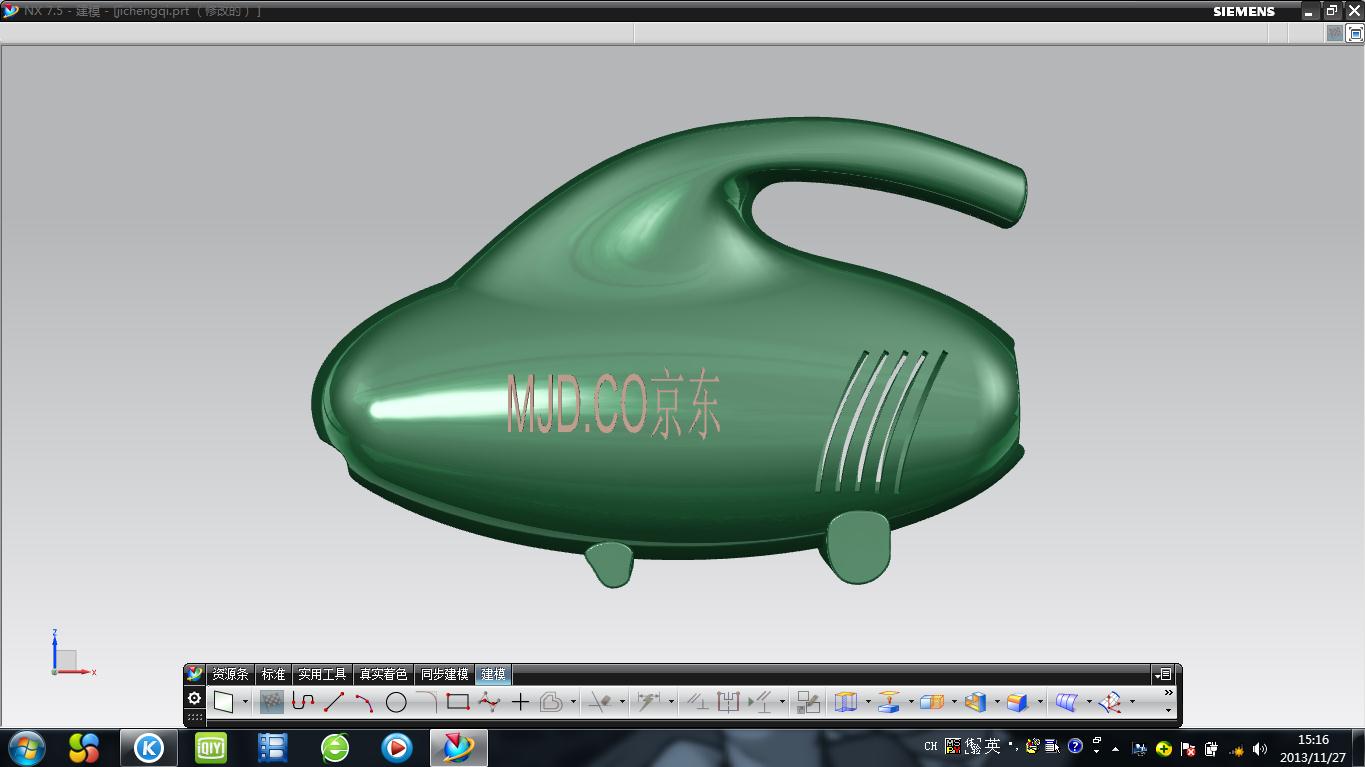Click the NX application taskbar button

coord(459,747)
